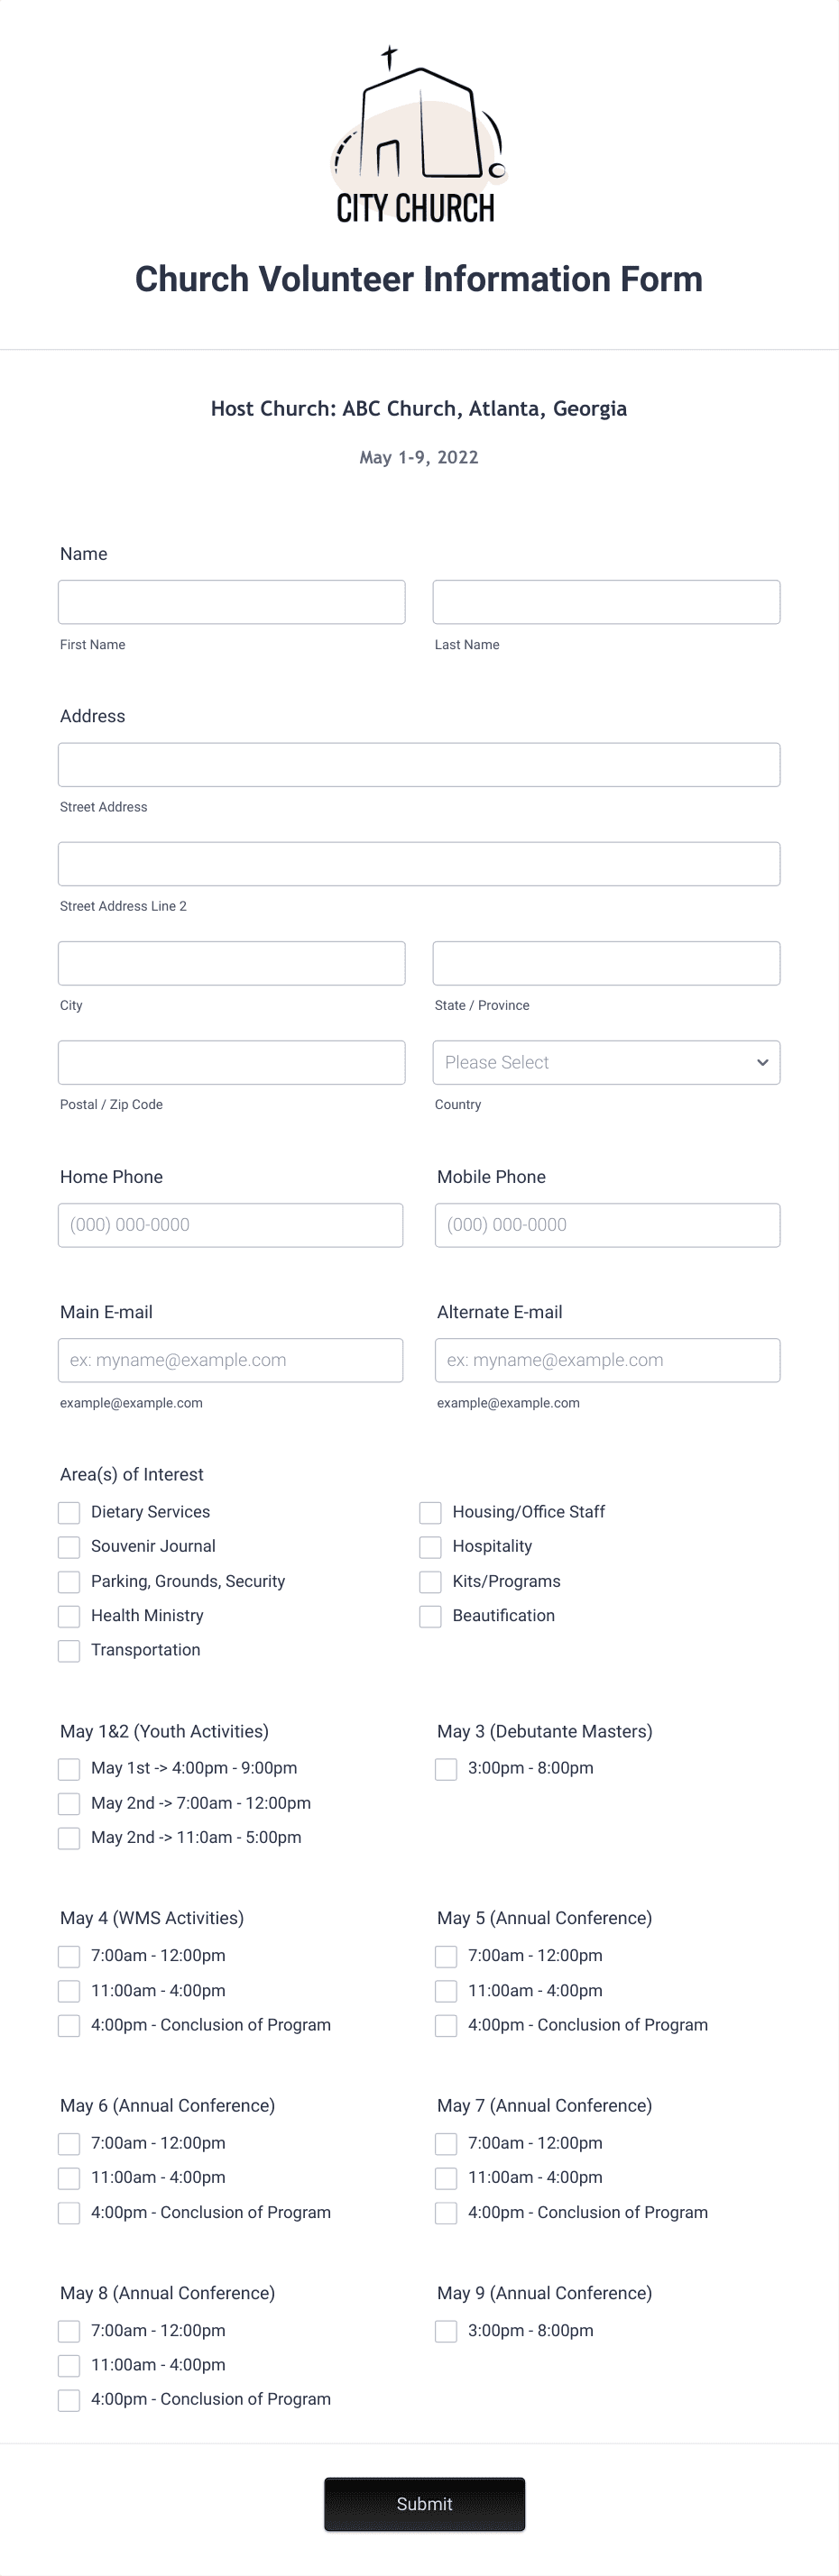Screen dimensions: 839x2576
Task: Click the Postal / Zip Code field
Action: tap(231, 1062)
